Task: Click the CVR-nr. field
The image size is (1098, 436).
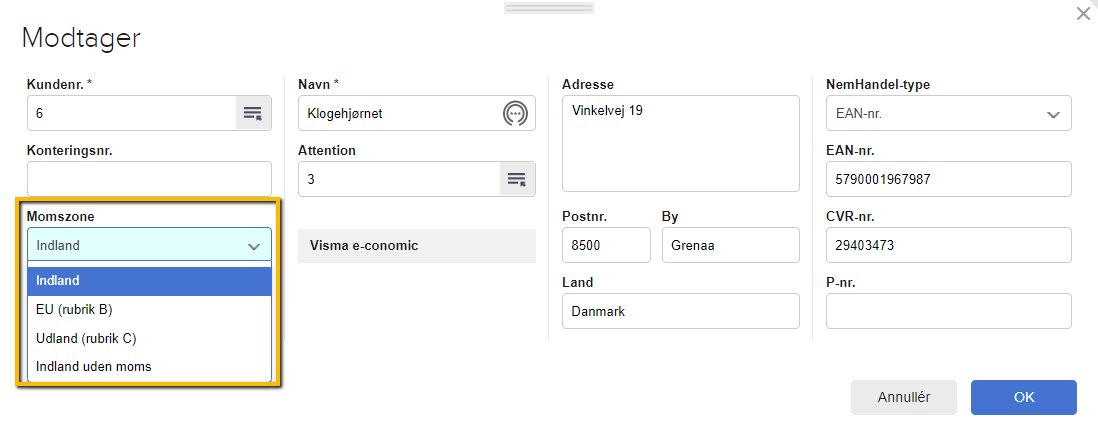Action: pos(948,245)
